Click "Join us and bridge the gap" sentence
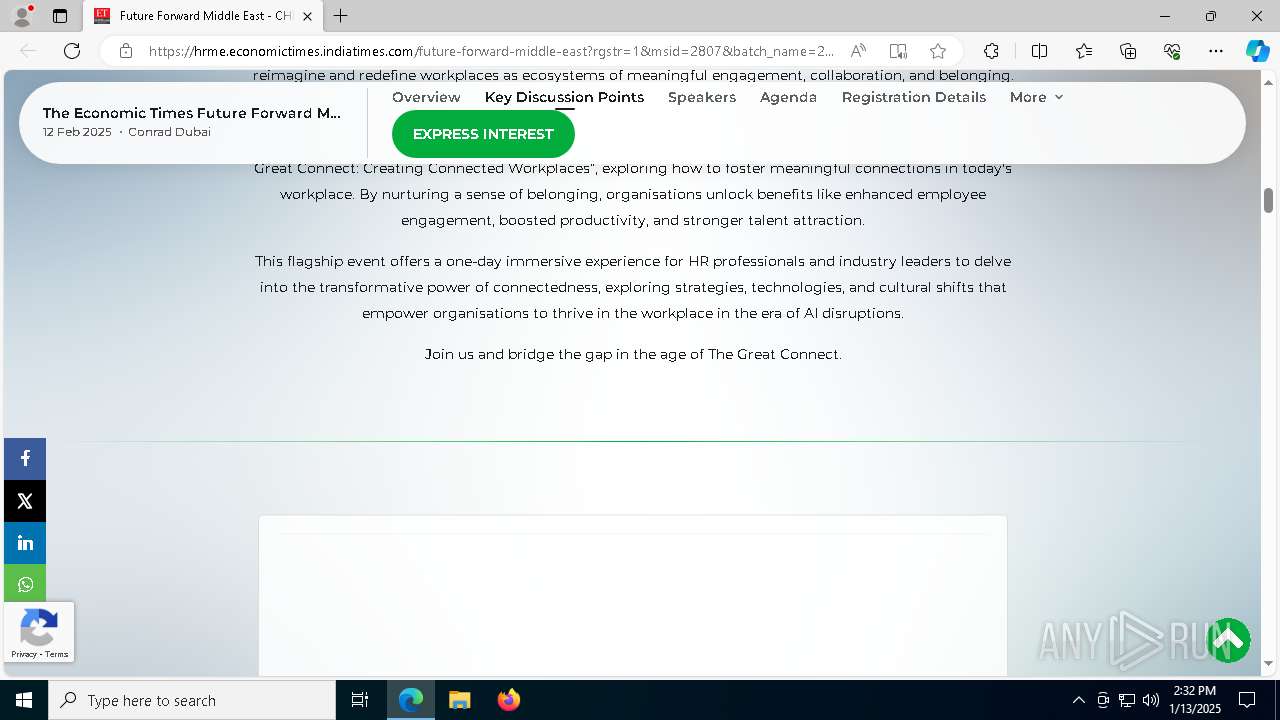 click(x=633, y=354)
